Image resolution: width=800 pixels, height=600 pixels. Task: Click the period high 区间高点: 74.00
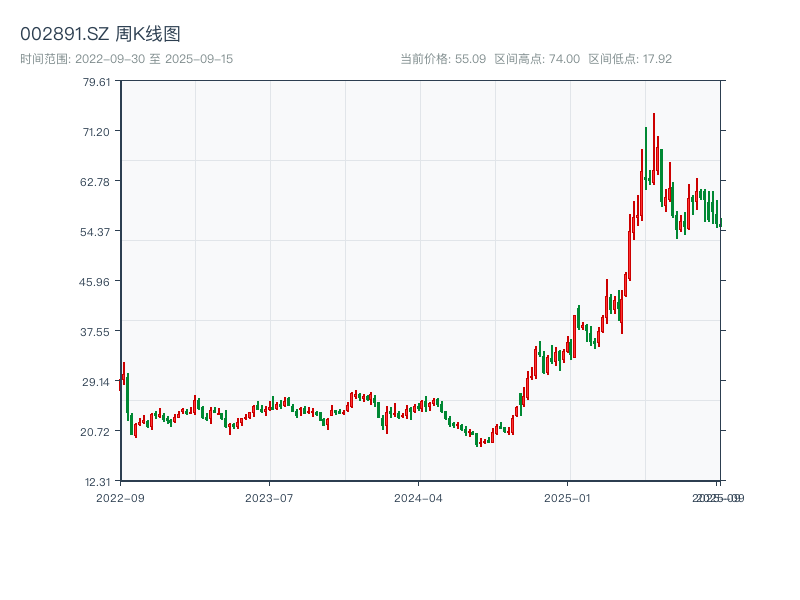[x=537, y=59]
